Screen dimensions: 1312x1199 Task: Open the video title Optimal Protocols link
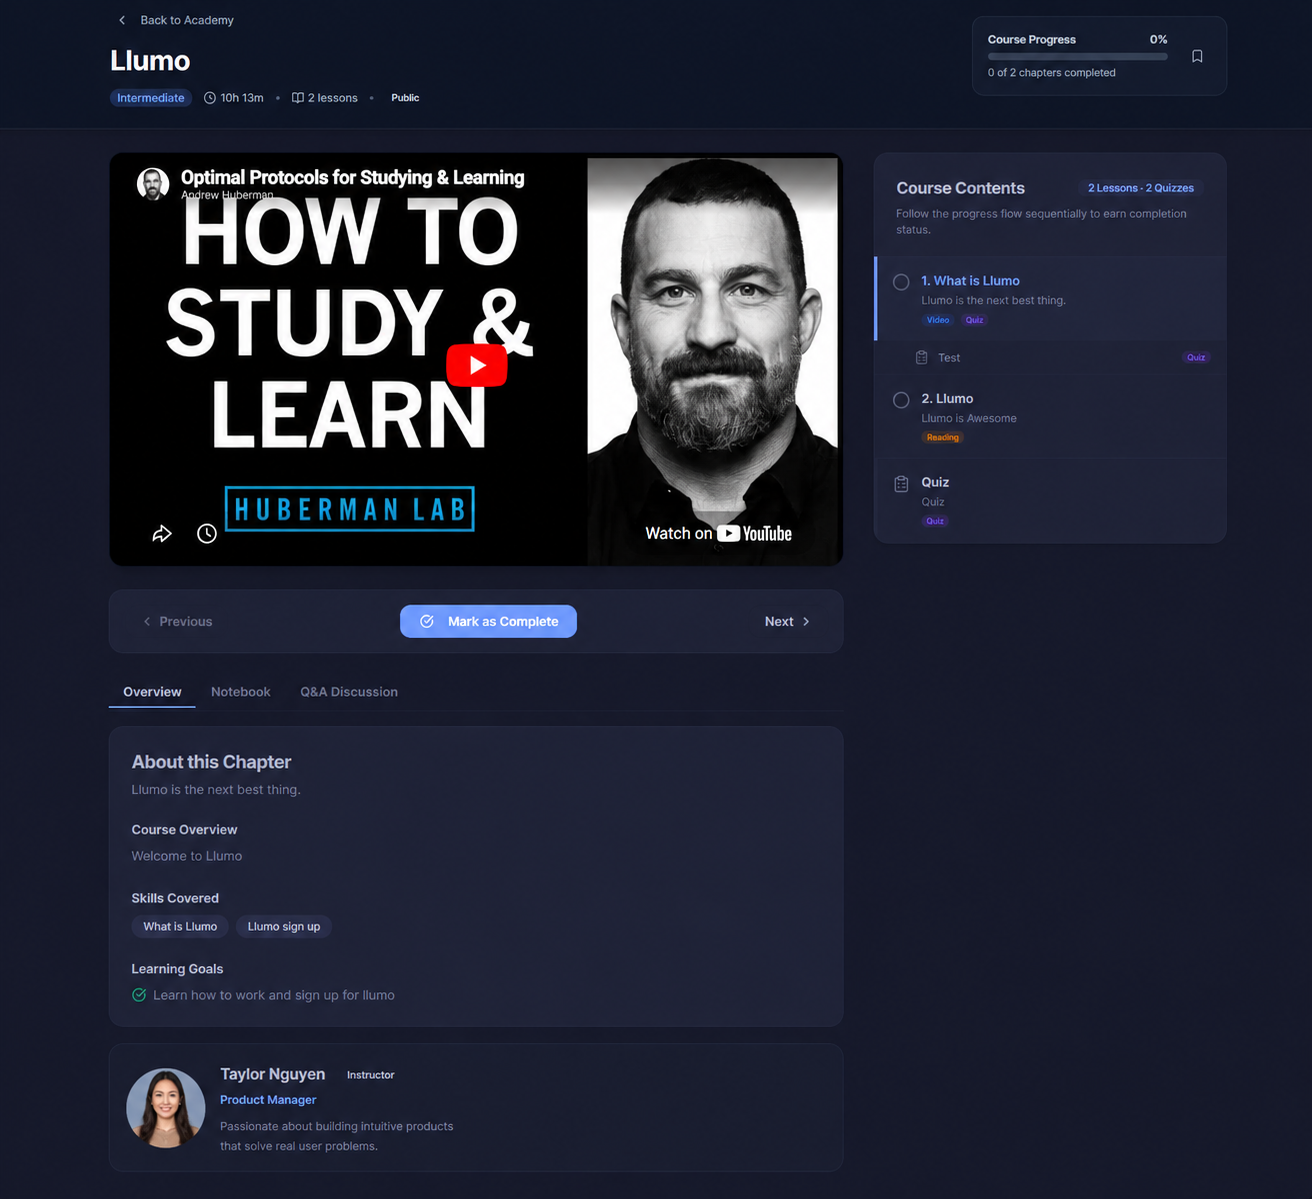click(352, 177)
